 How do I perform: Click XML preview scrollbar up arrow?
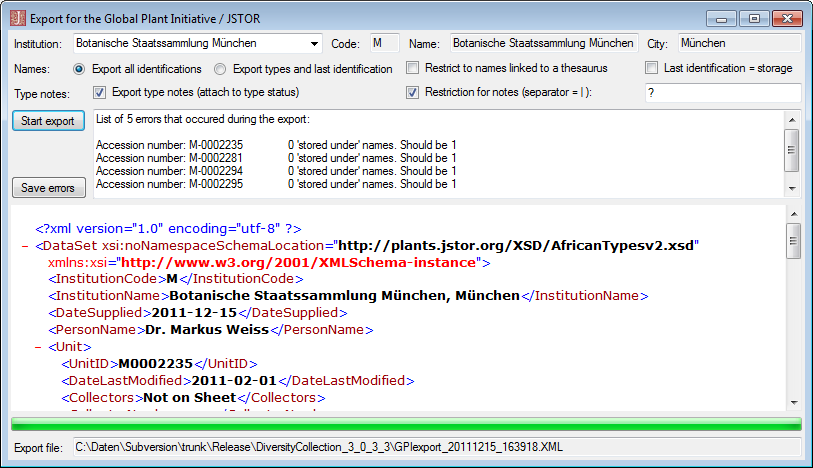794,214
